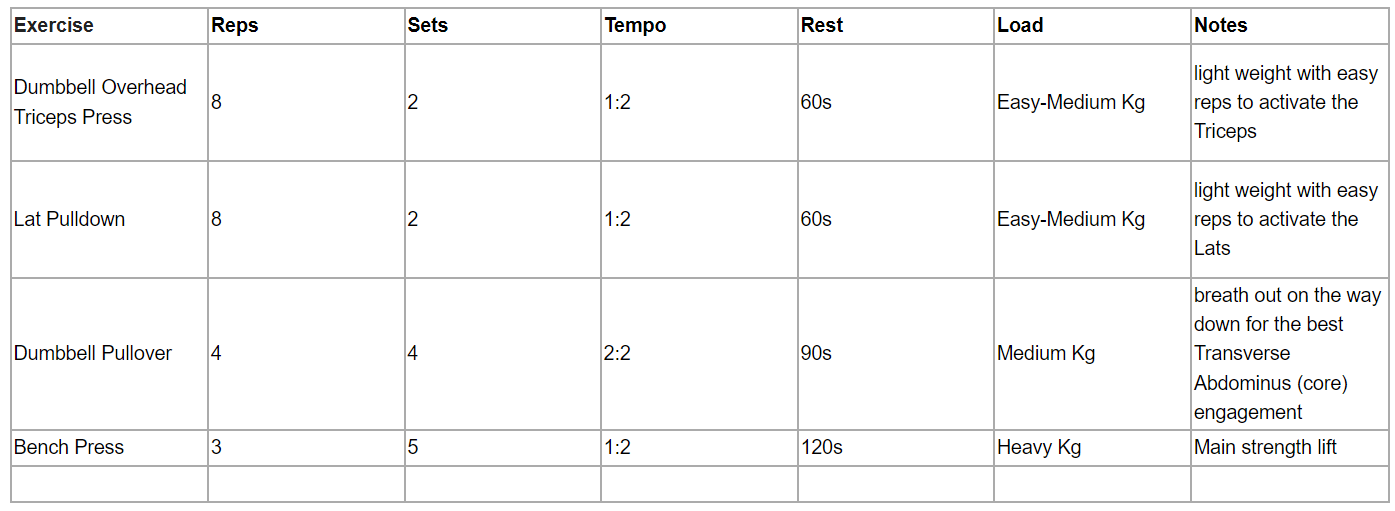This screenshot has width=1395, height=511.
Task: Click the 120s rest cell
Action: tap(822, 447)
